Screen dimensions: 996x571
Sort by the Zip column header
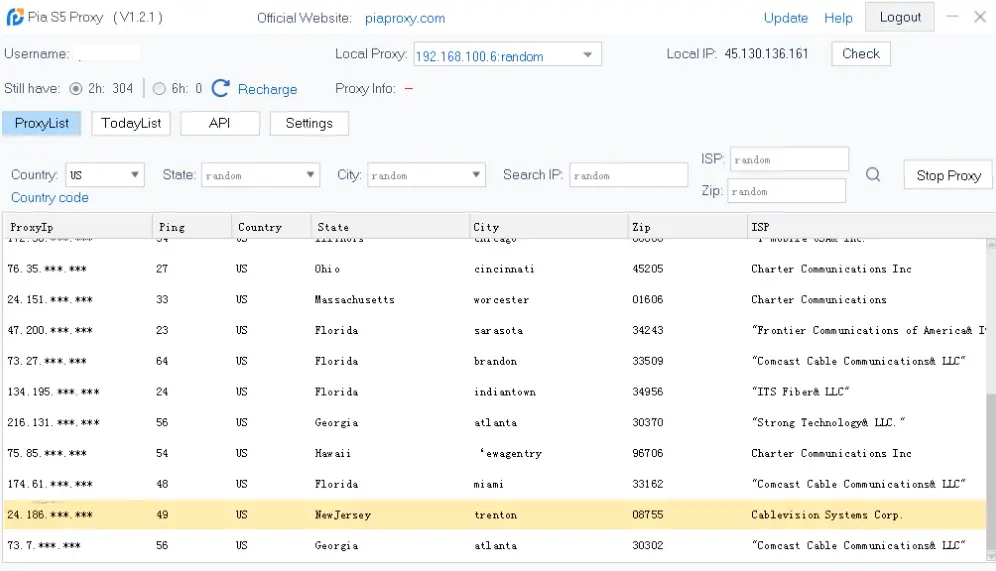coord(687,227)
